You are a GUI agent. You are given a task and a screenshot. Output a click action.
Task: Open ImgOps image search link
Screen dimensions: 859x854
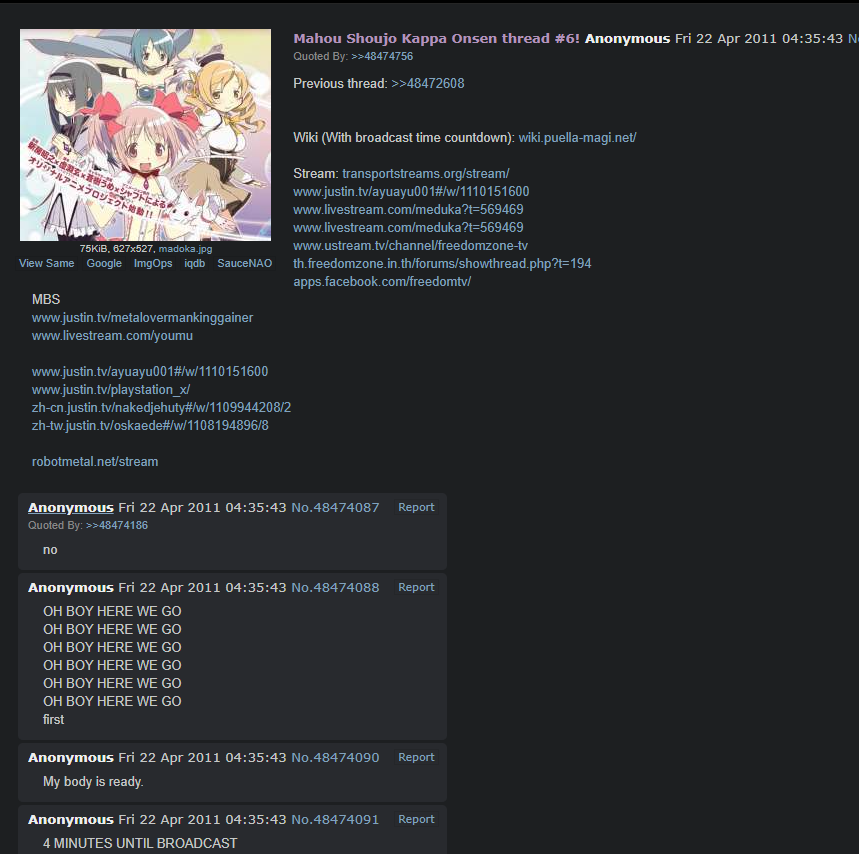tap(153, 263)
